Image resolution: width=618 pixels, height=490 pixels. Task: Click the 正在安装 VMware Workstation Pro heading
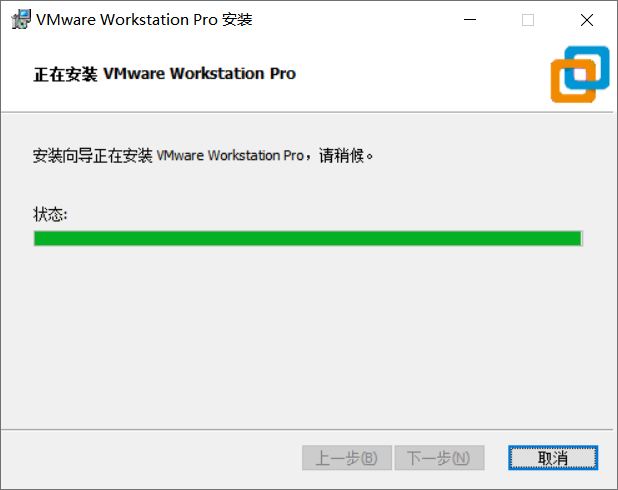164,74
